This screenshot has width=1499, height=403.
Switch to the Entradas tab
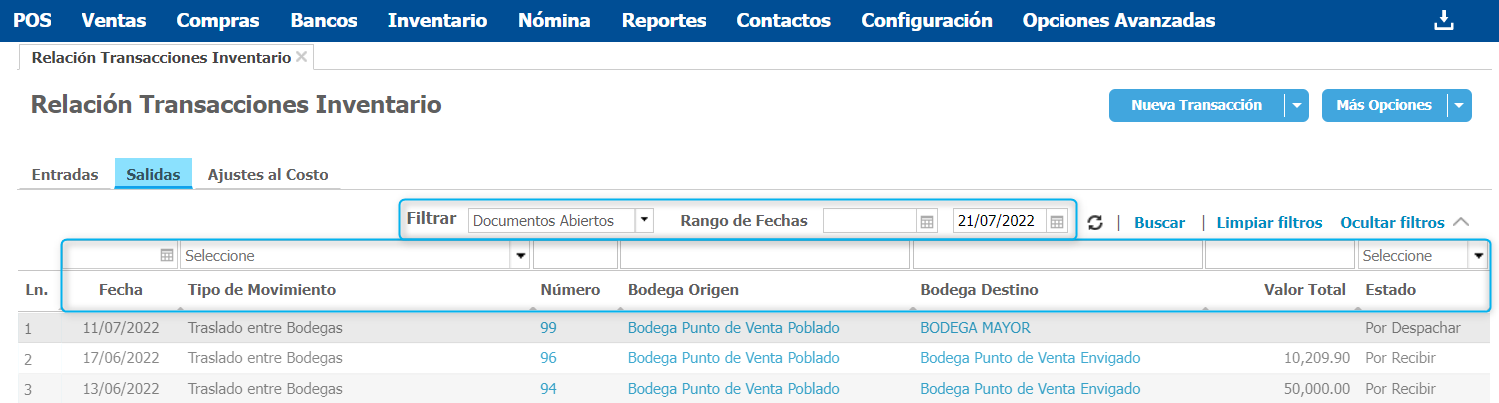[65, 174]
